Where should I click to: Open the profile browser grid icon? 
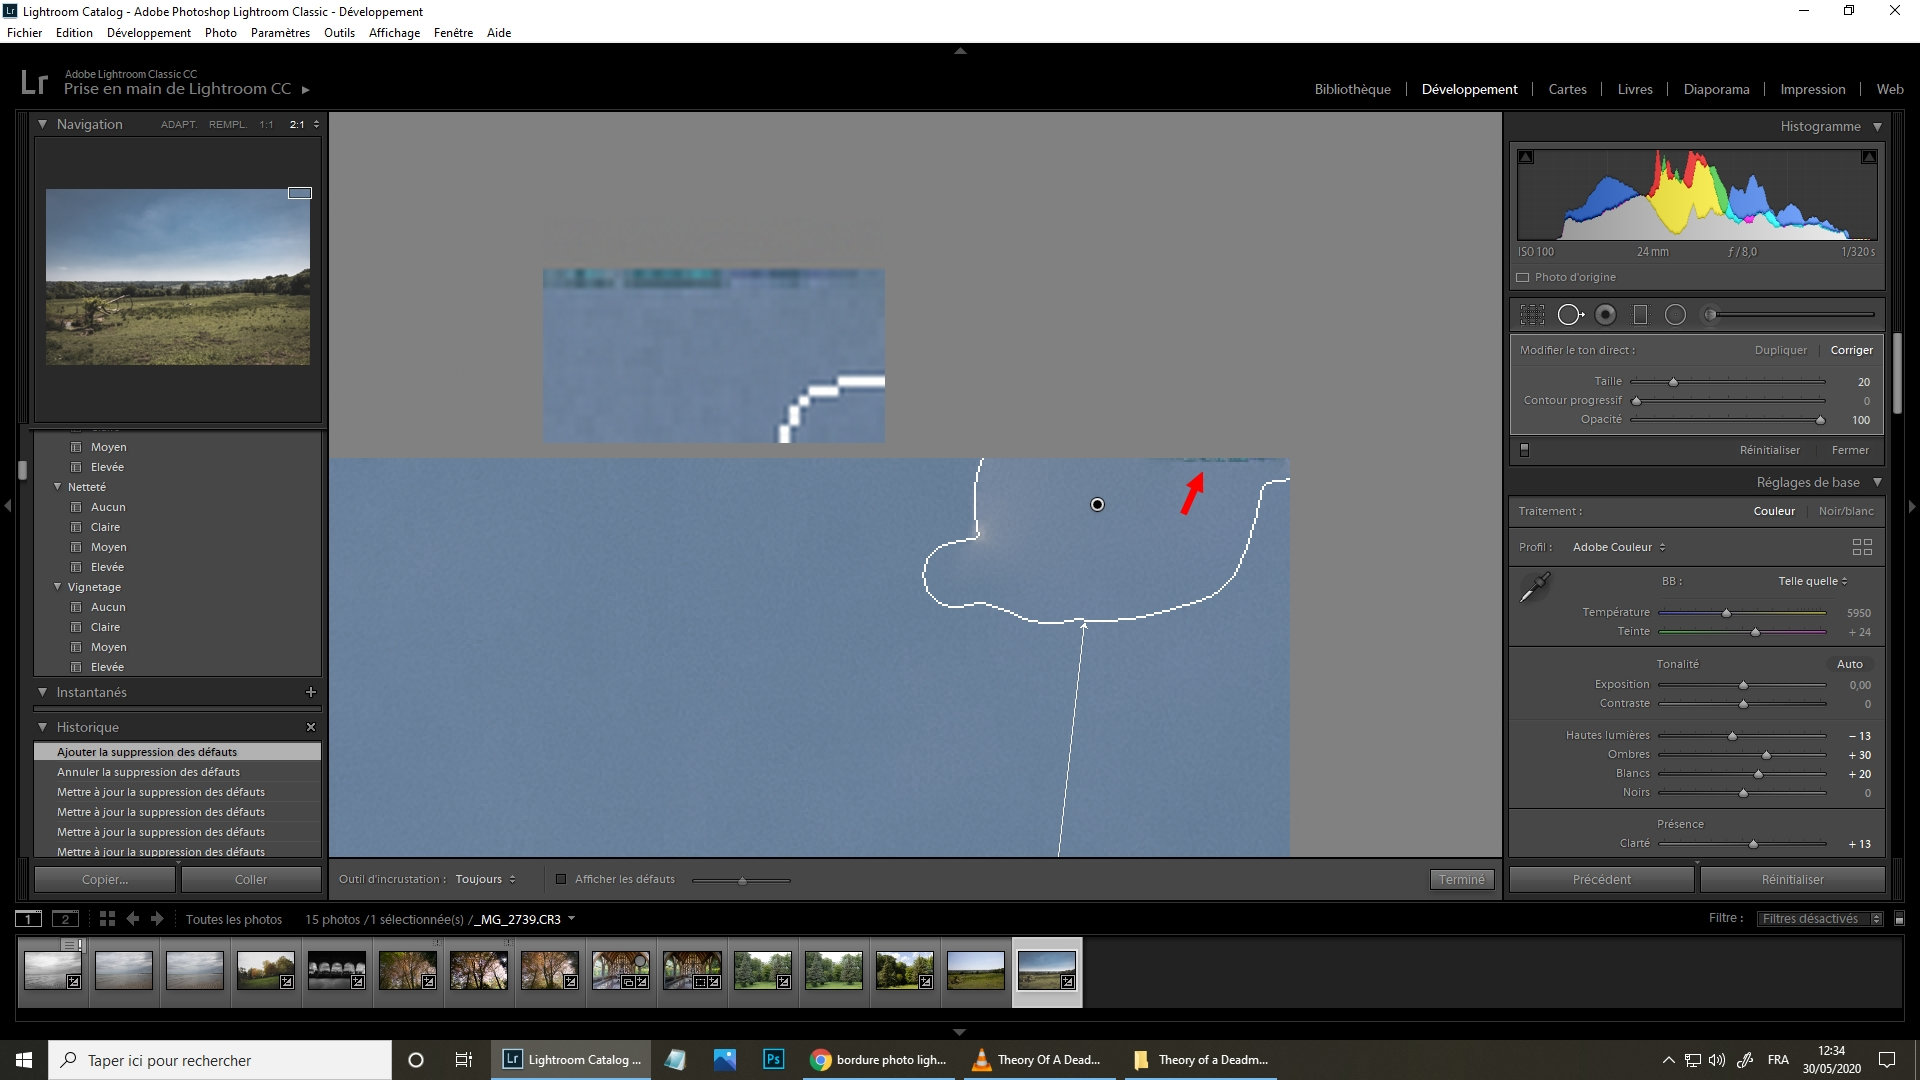click(1861, 547)
